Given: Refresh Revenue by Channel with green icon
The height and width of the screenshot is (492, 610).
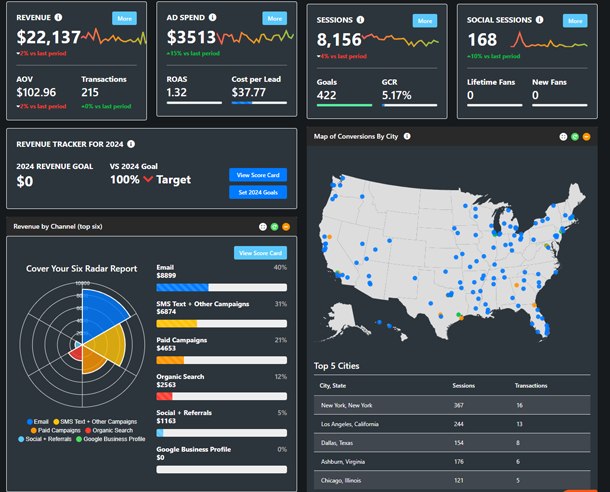Looking at the screenshot, I should click(x=275, y=227).
